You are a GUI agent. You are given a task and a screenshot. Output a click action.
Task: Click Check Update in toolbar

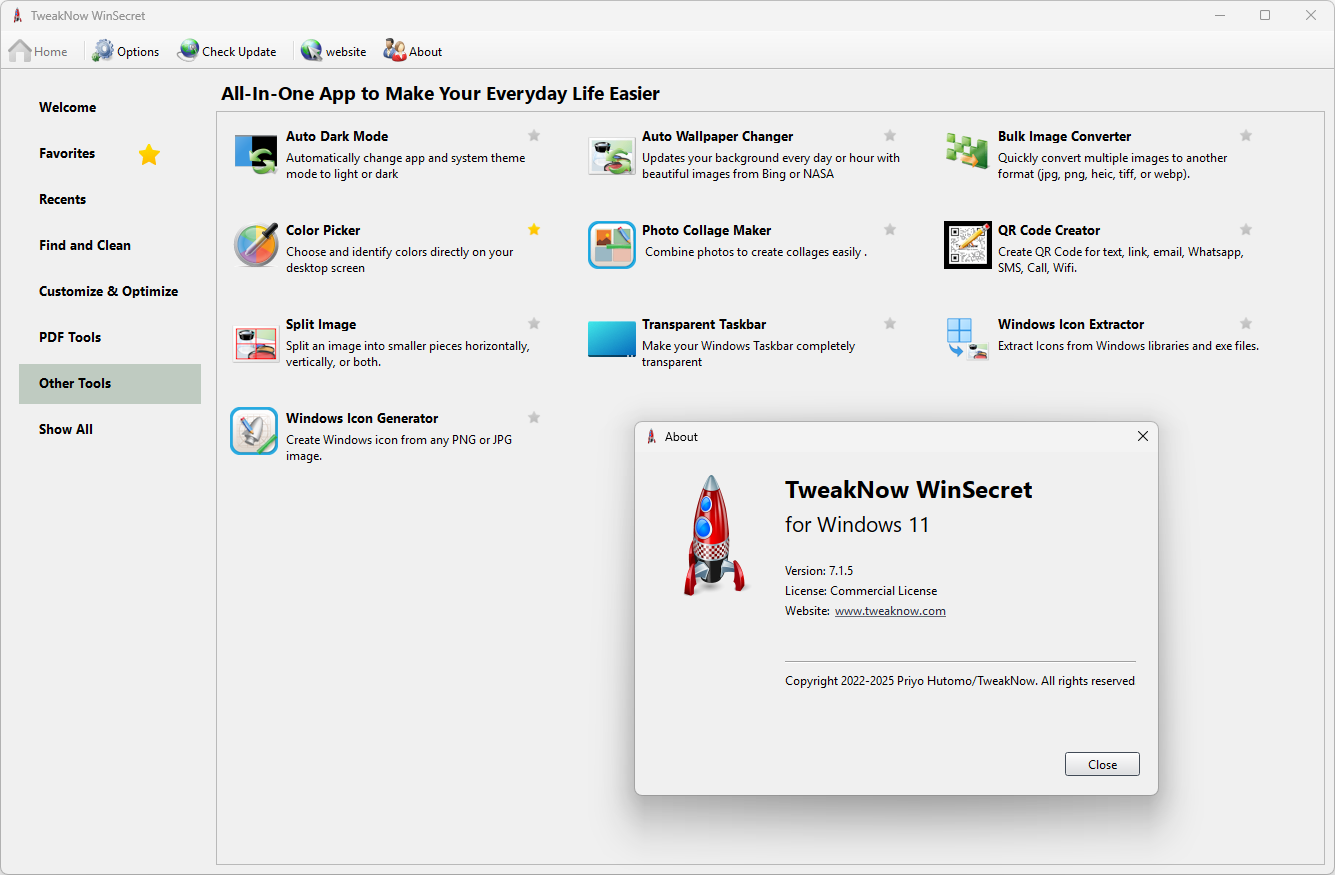pos(227,51)
